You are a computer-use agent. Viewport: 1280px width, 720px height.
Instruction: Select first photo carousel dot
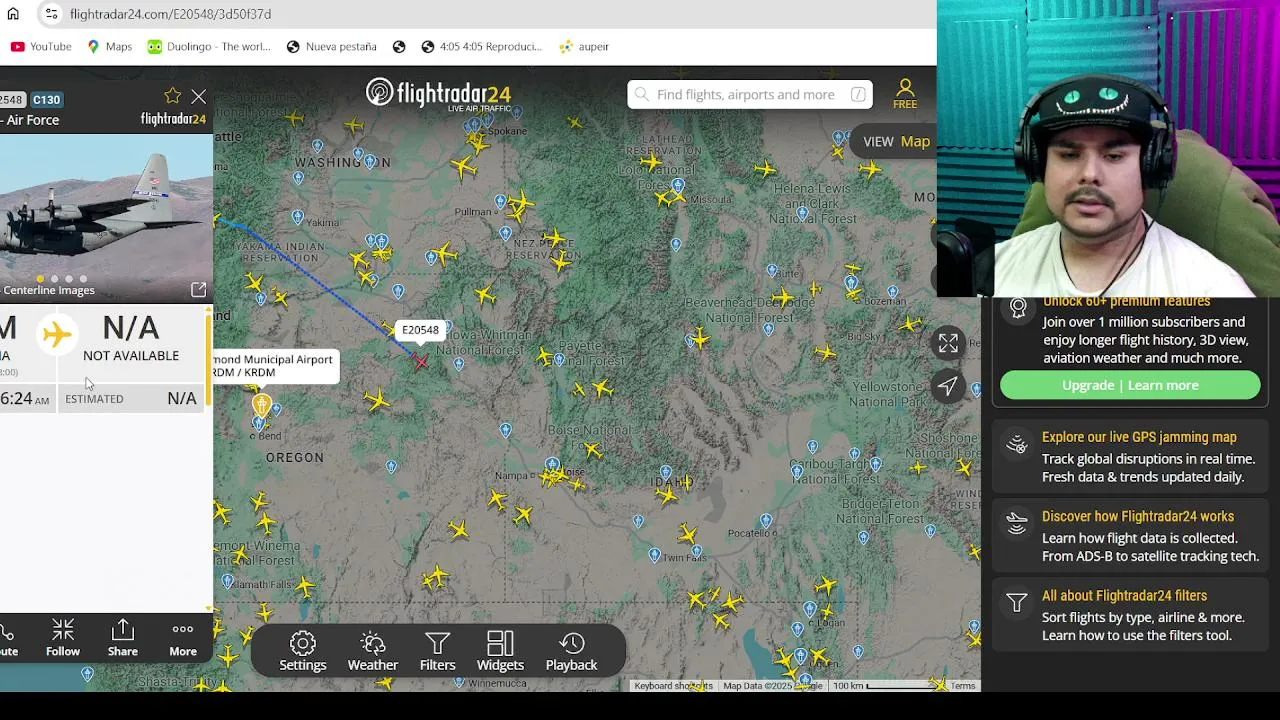[40, 279]
